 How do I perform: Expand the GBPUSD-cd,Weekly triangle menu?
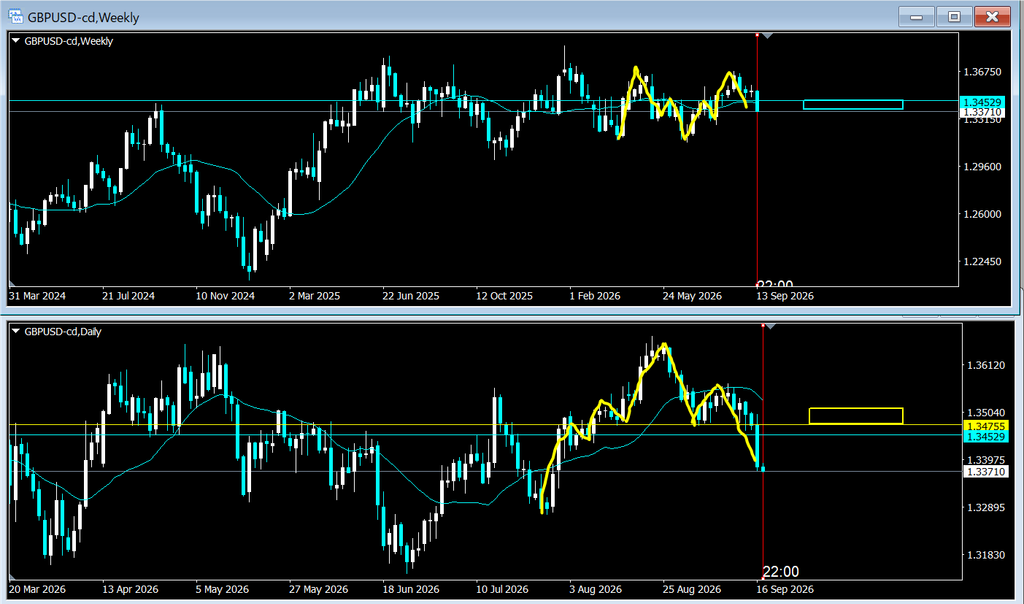click(16, 40)
